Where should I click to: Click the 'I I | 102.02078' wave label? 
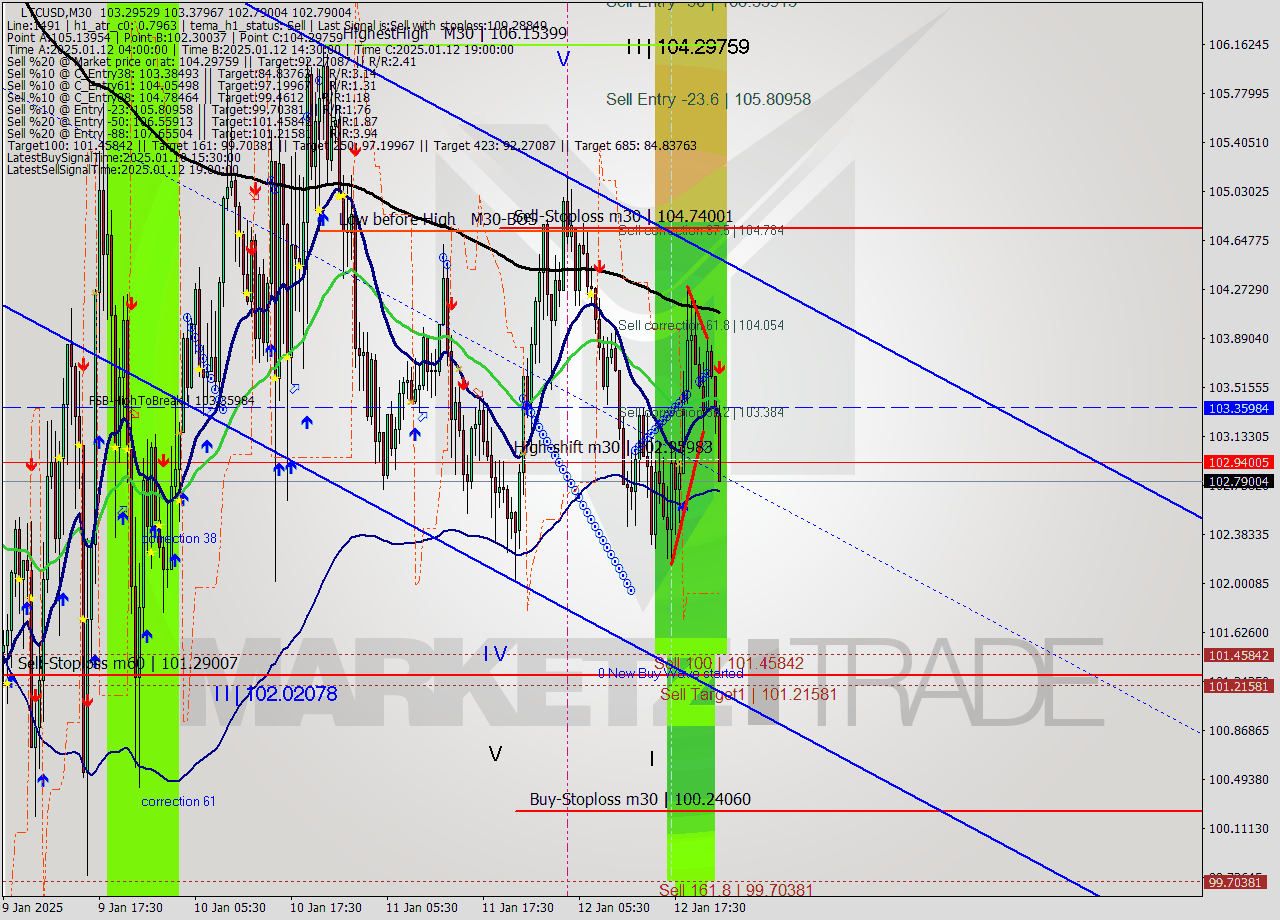point(275,693)
